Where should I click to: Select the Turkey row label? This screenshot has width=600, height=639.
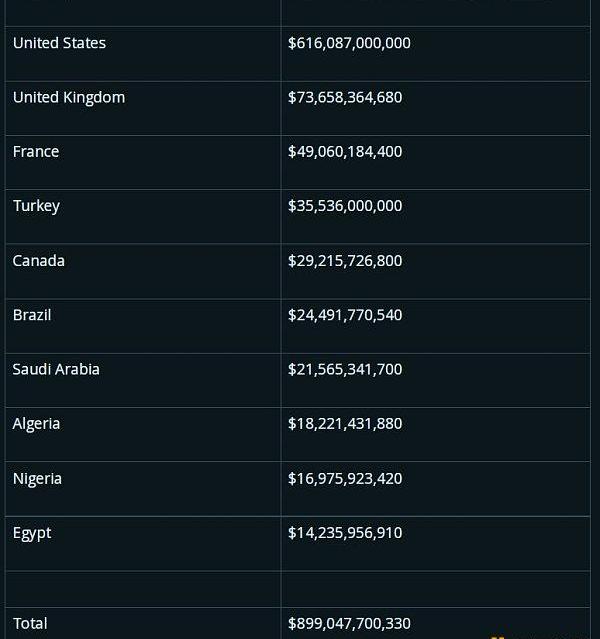pos(36,206)
